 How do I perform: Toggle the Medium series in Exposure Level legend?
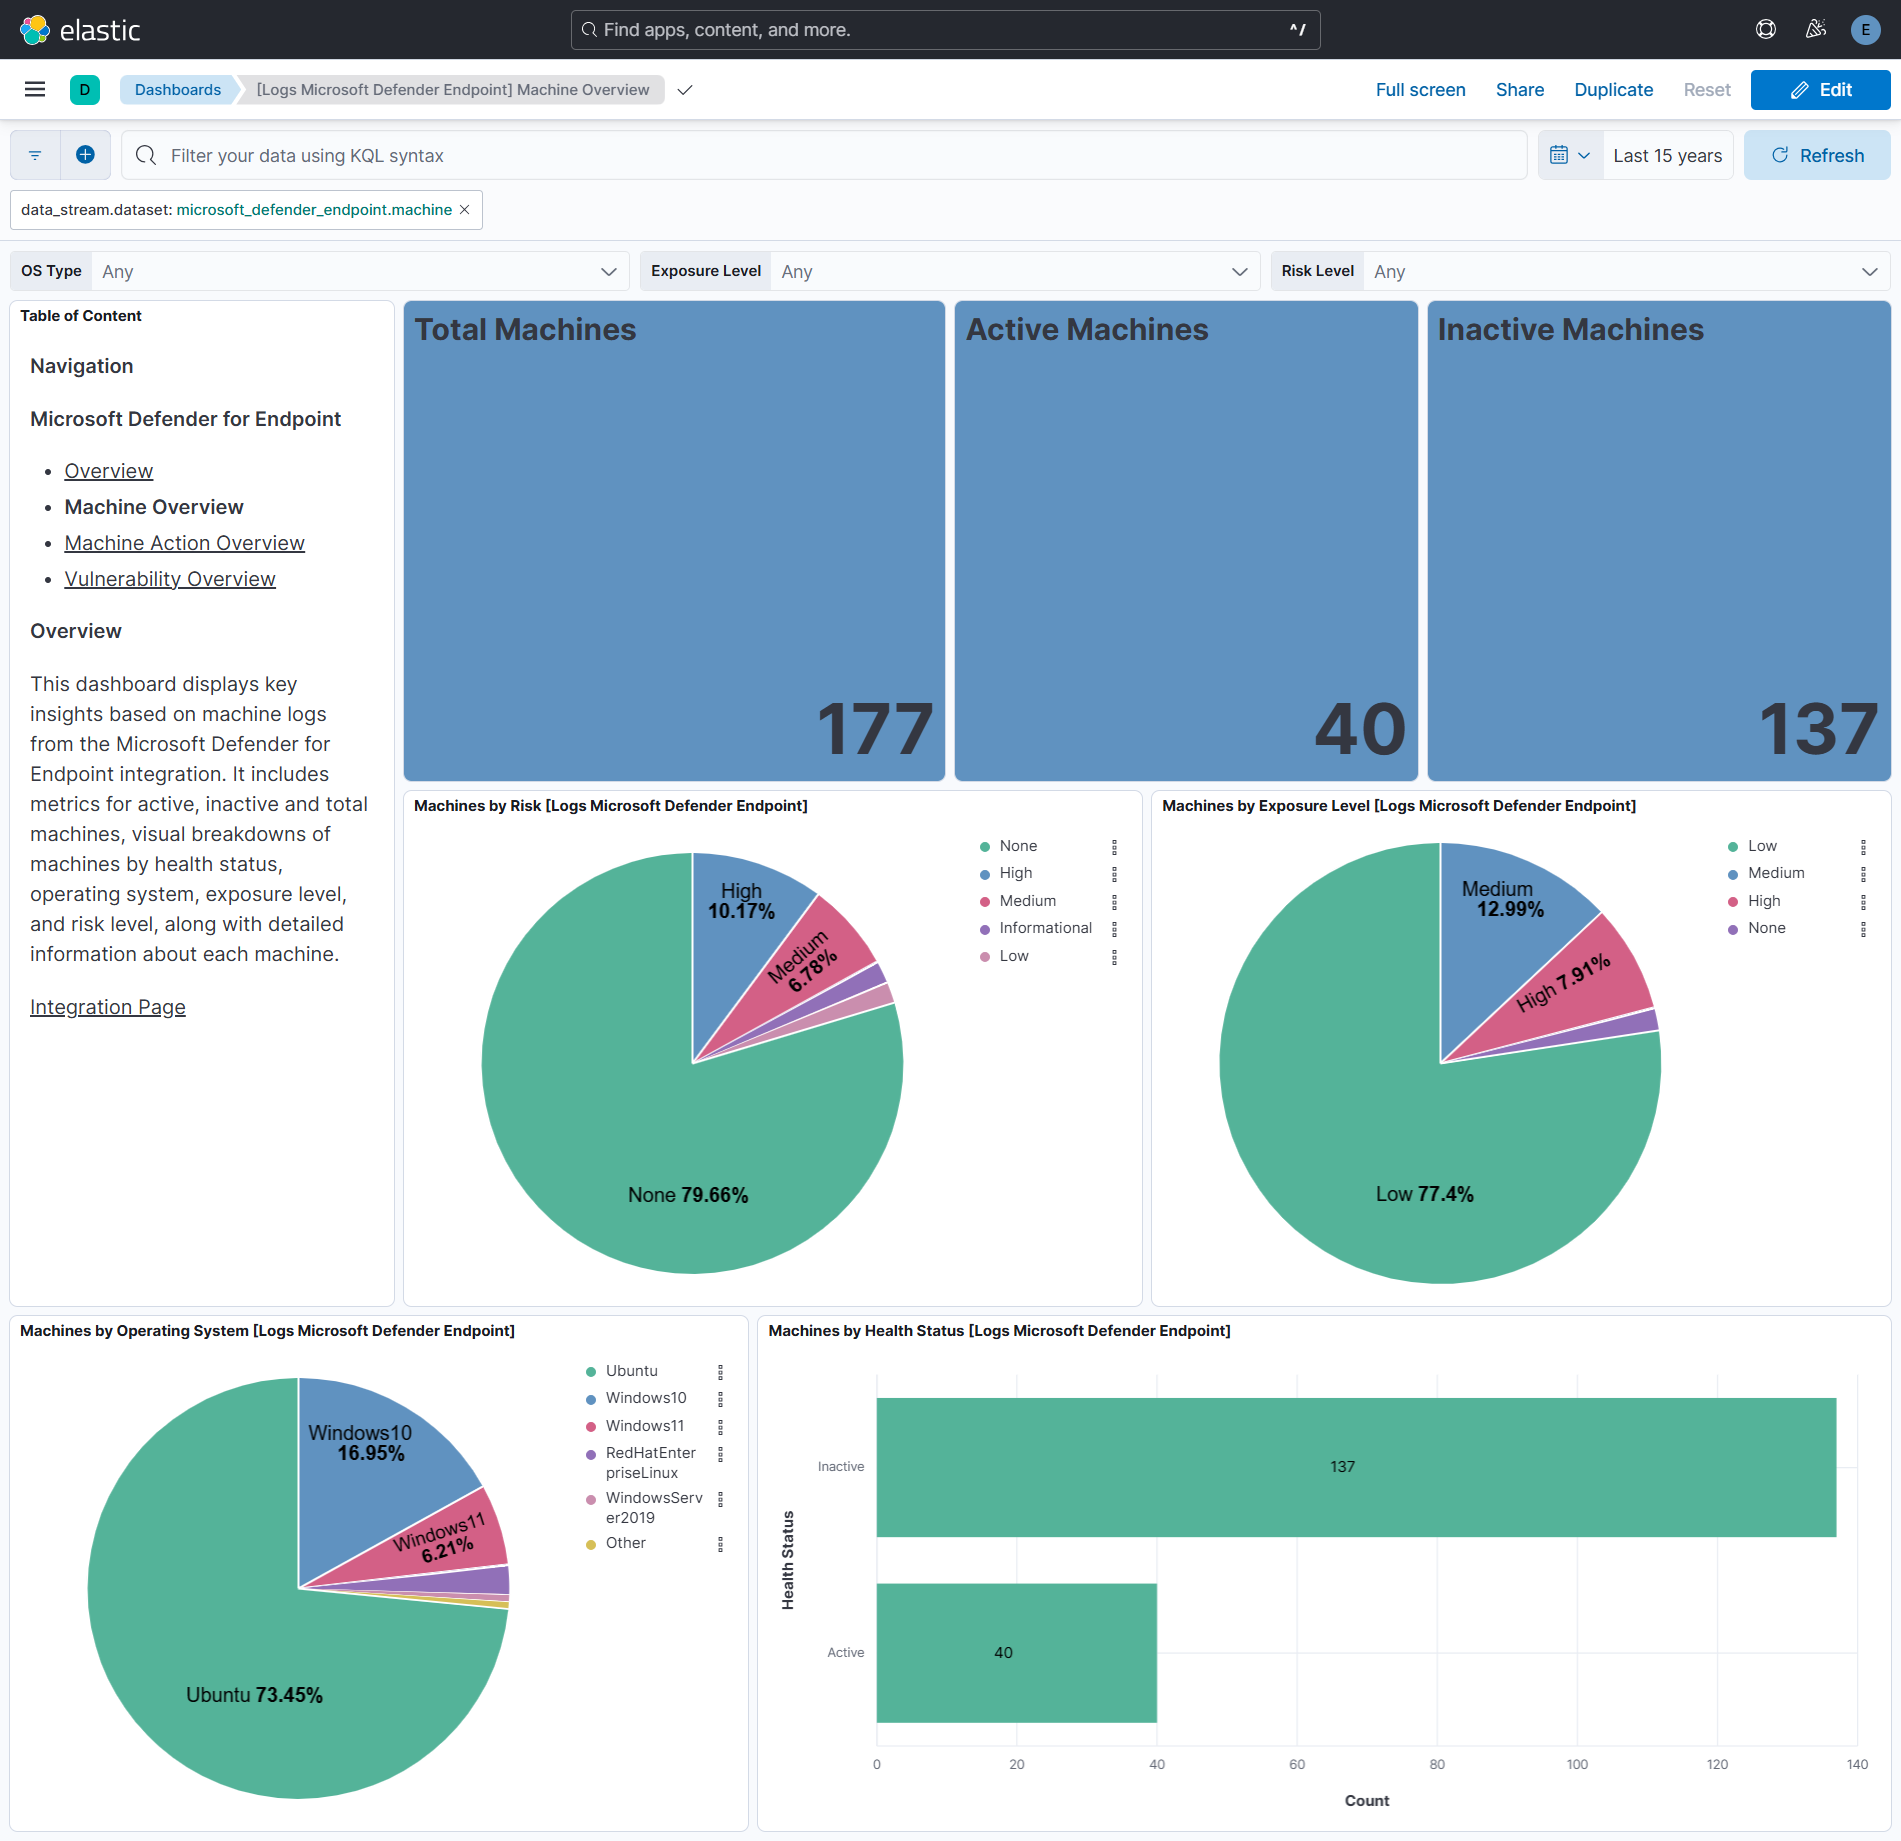coord(1777,872)
